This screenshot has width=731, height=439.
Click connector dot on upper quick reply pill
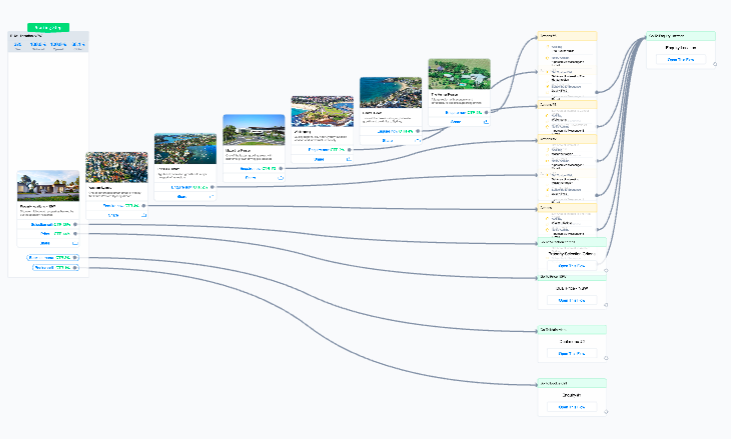pyautogui.click(x=75, y=257)
